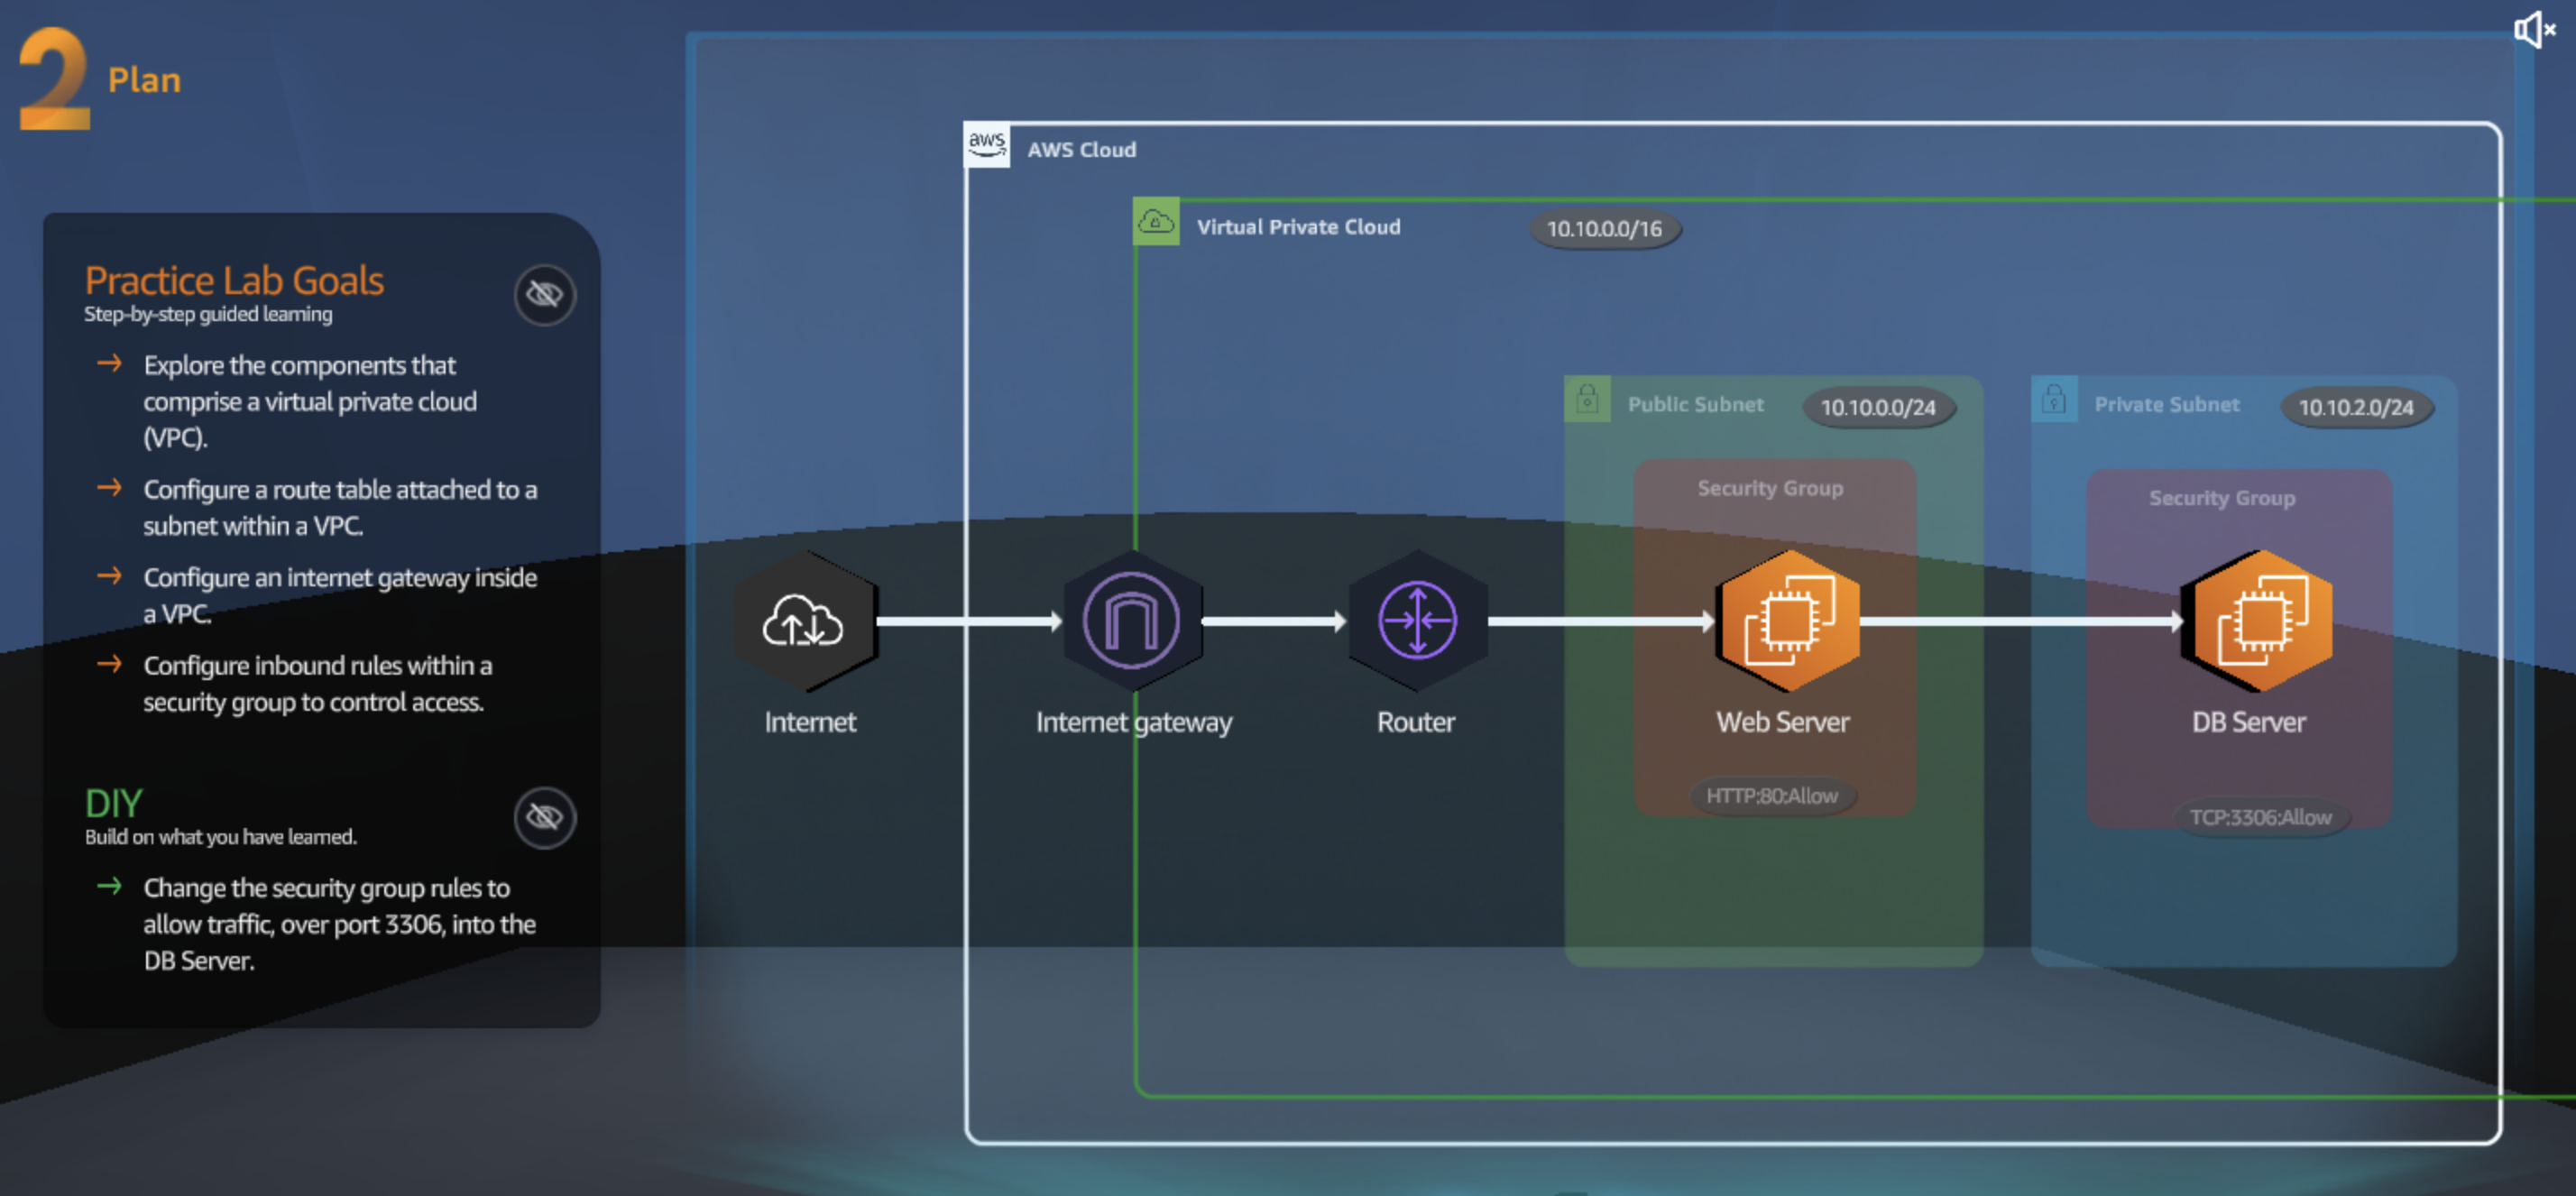Click the DB Server security group label

[x=2223, y=498]
